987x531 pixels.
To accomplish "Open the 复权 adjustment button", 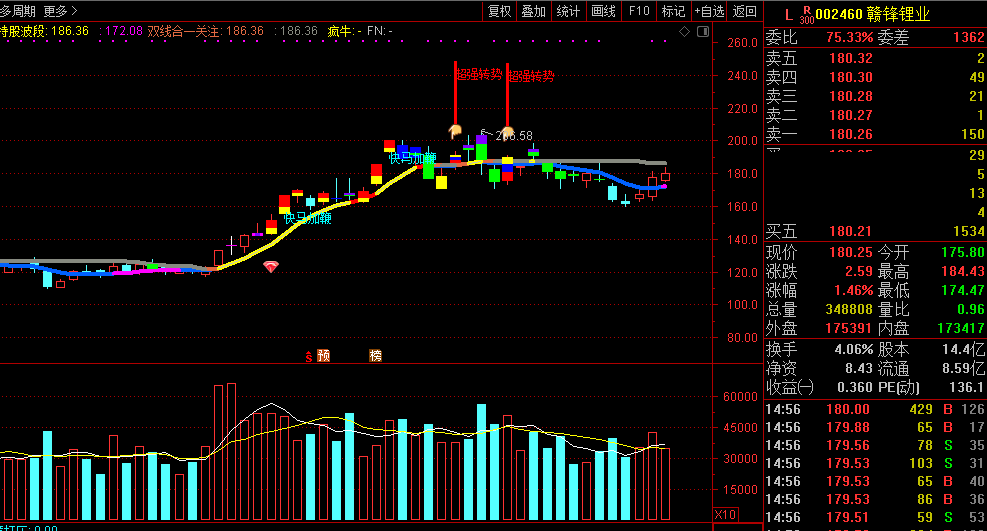I will [500, 11].
